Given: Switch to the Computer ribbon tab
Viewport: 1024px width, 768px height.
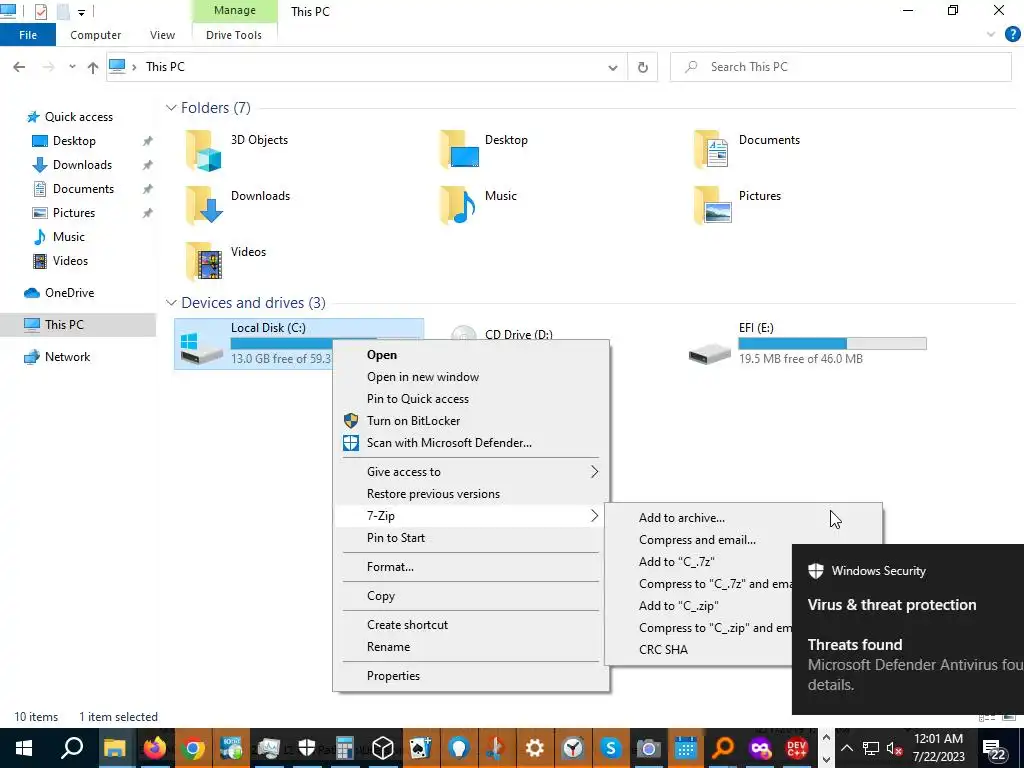Looking at the screenshot, I should click(95, 35).
